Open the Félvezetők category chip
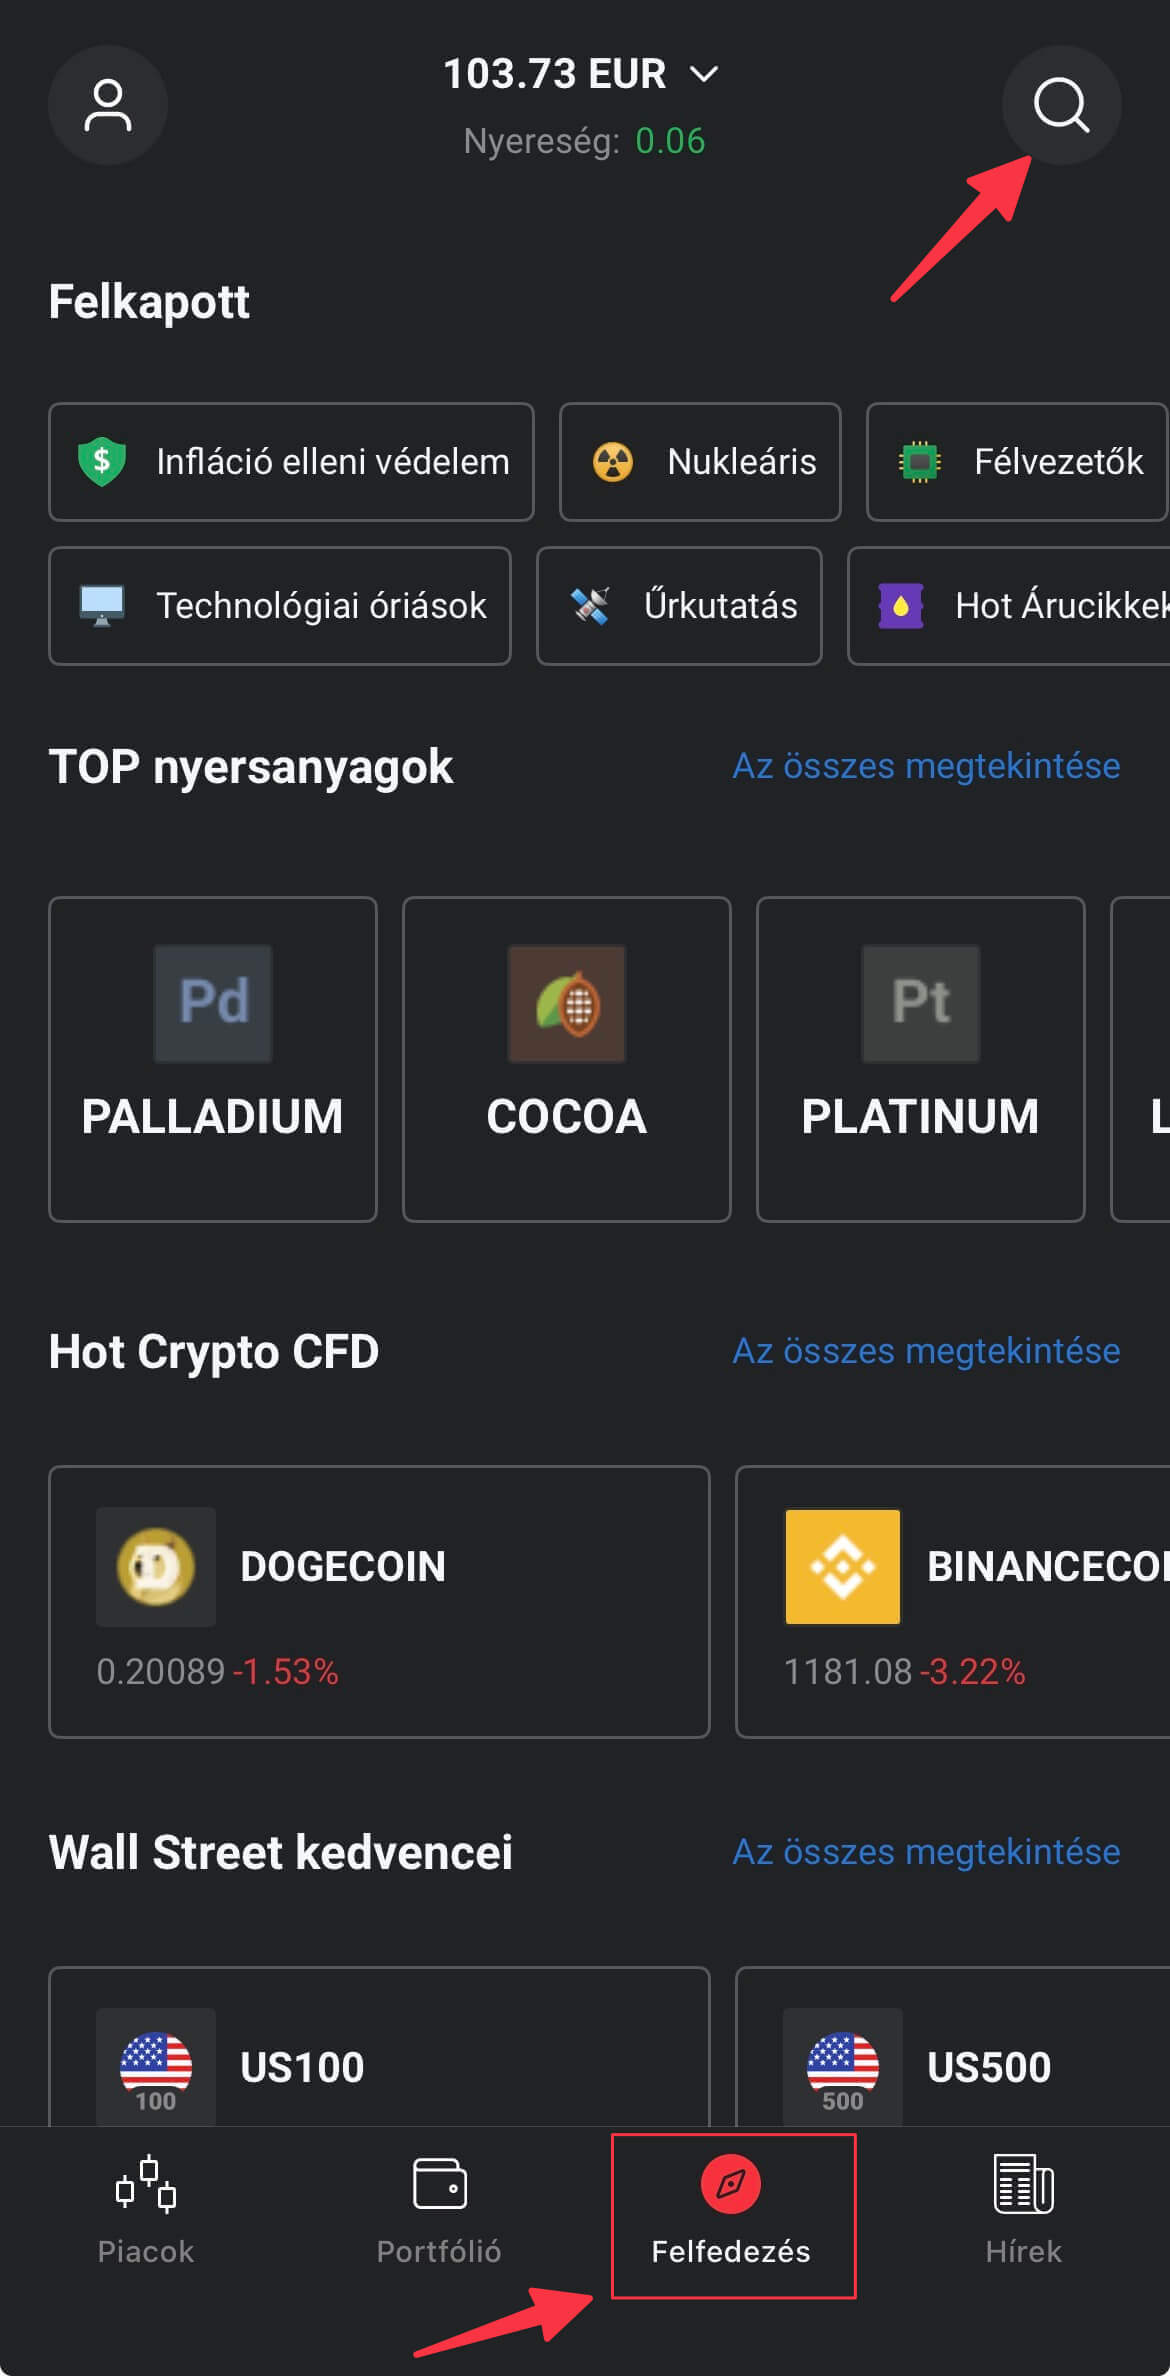The height and width of the screenshot is (2376, 1170). 1017,462
